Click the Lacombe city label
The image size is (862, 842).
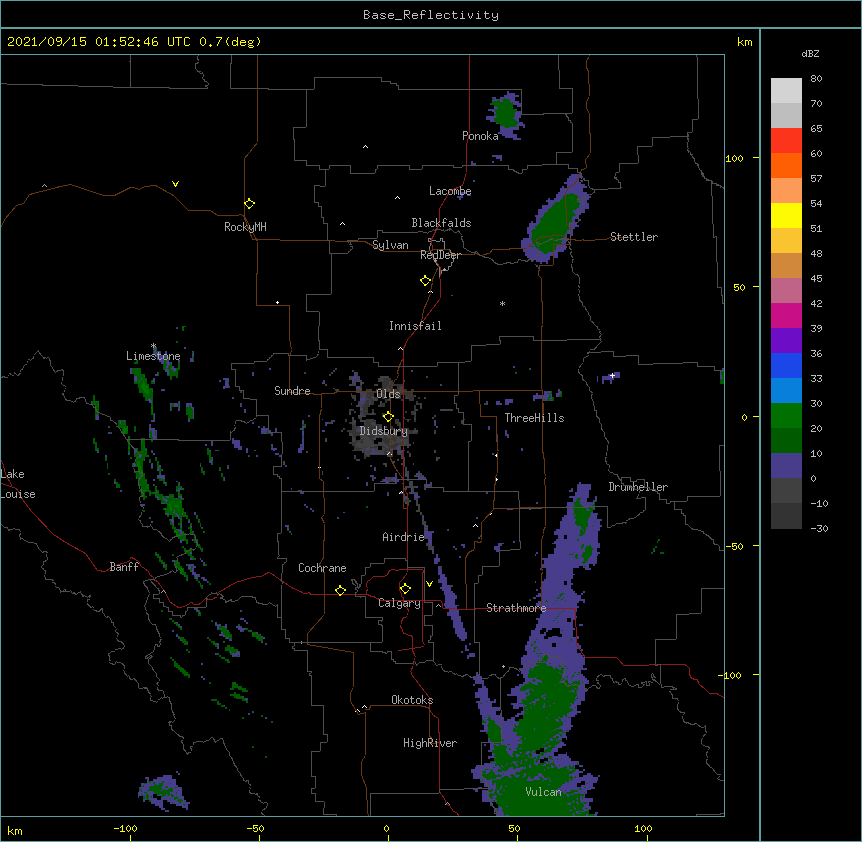pos(450,191)
